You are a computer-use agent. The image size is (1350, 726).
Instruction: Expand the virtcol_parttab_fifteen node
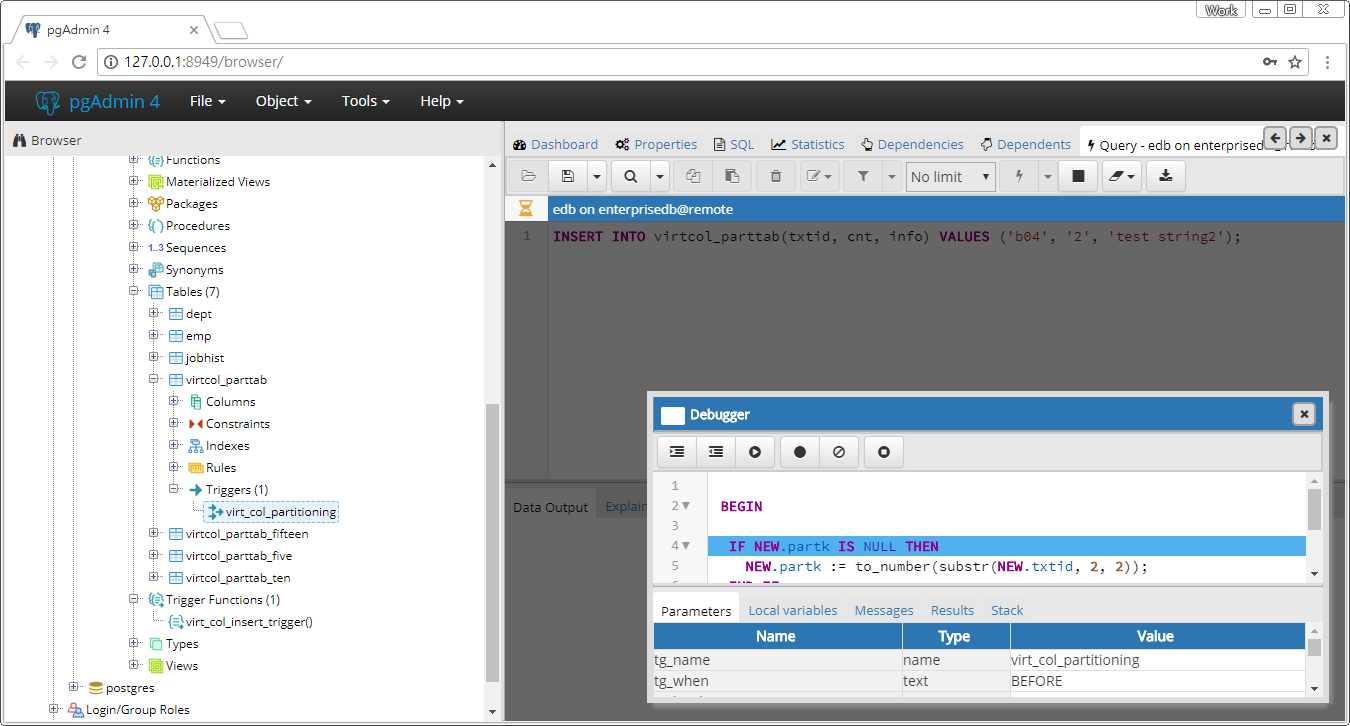click(154, 534)
